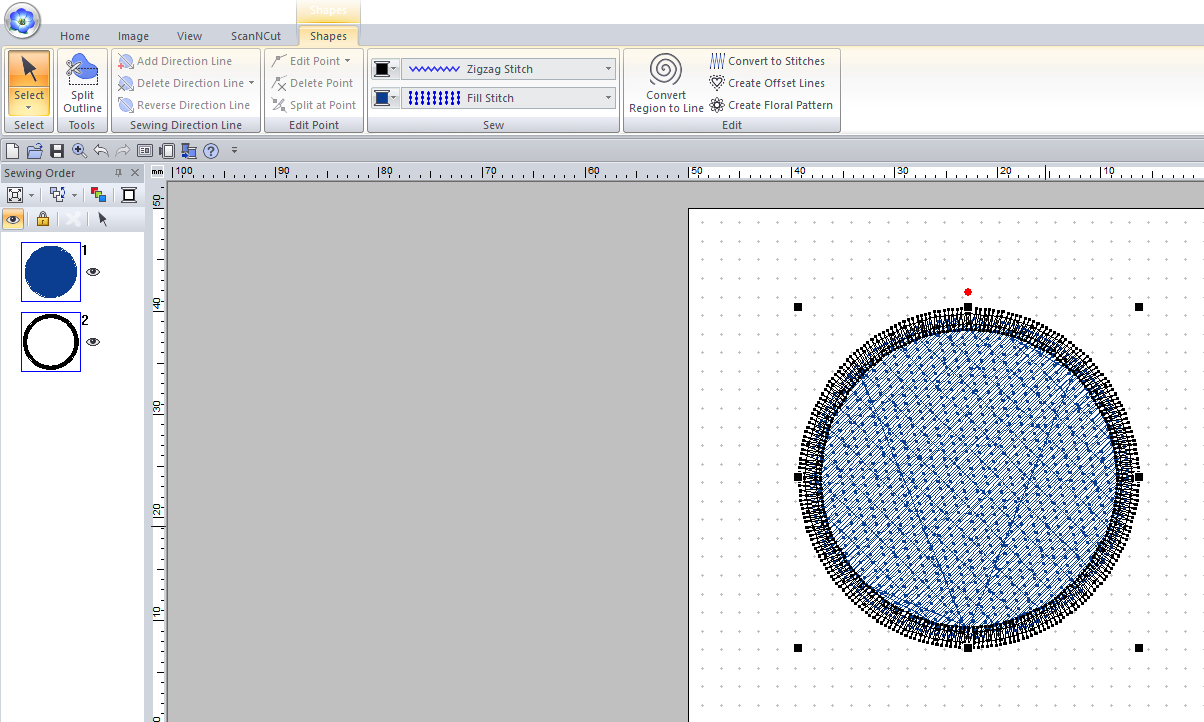Click the Save floppy disk icon

pos(57,151)
